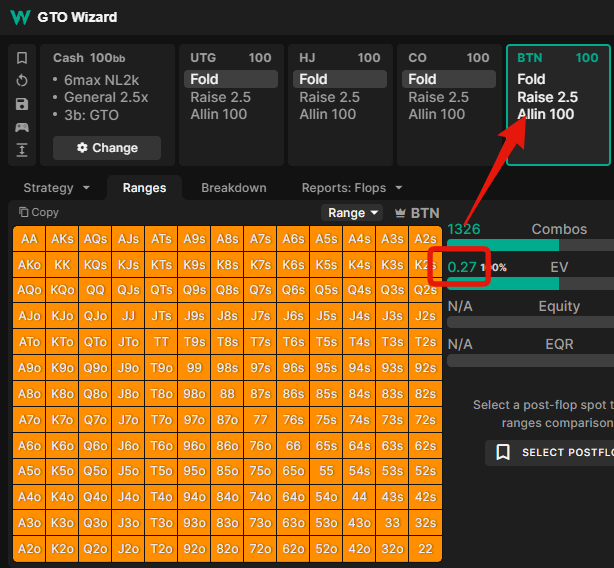Viewport: 614px width, 568px height.
Task: Click the Change settings button
Action: (x=107, y=148)
